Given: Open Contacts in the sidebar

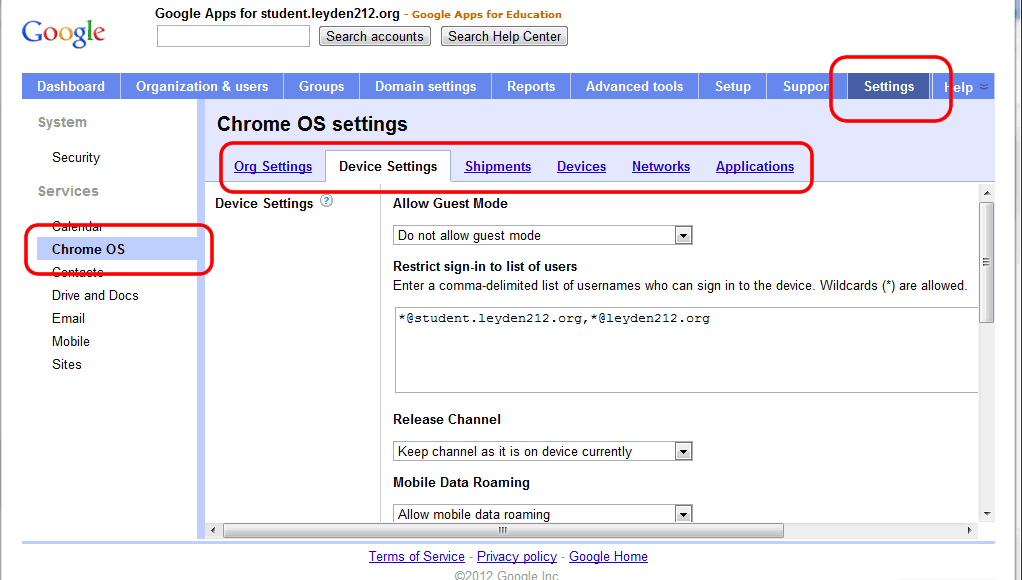Looking at the screenshot, I should pyautogui.click(x=78, y=272).
